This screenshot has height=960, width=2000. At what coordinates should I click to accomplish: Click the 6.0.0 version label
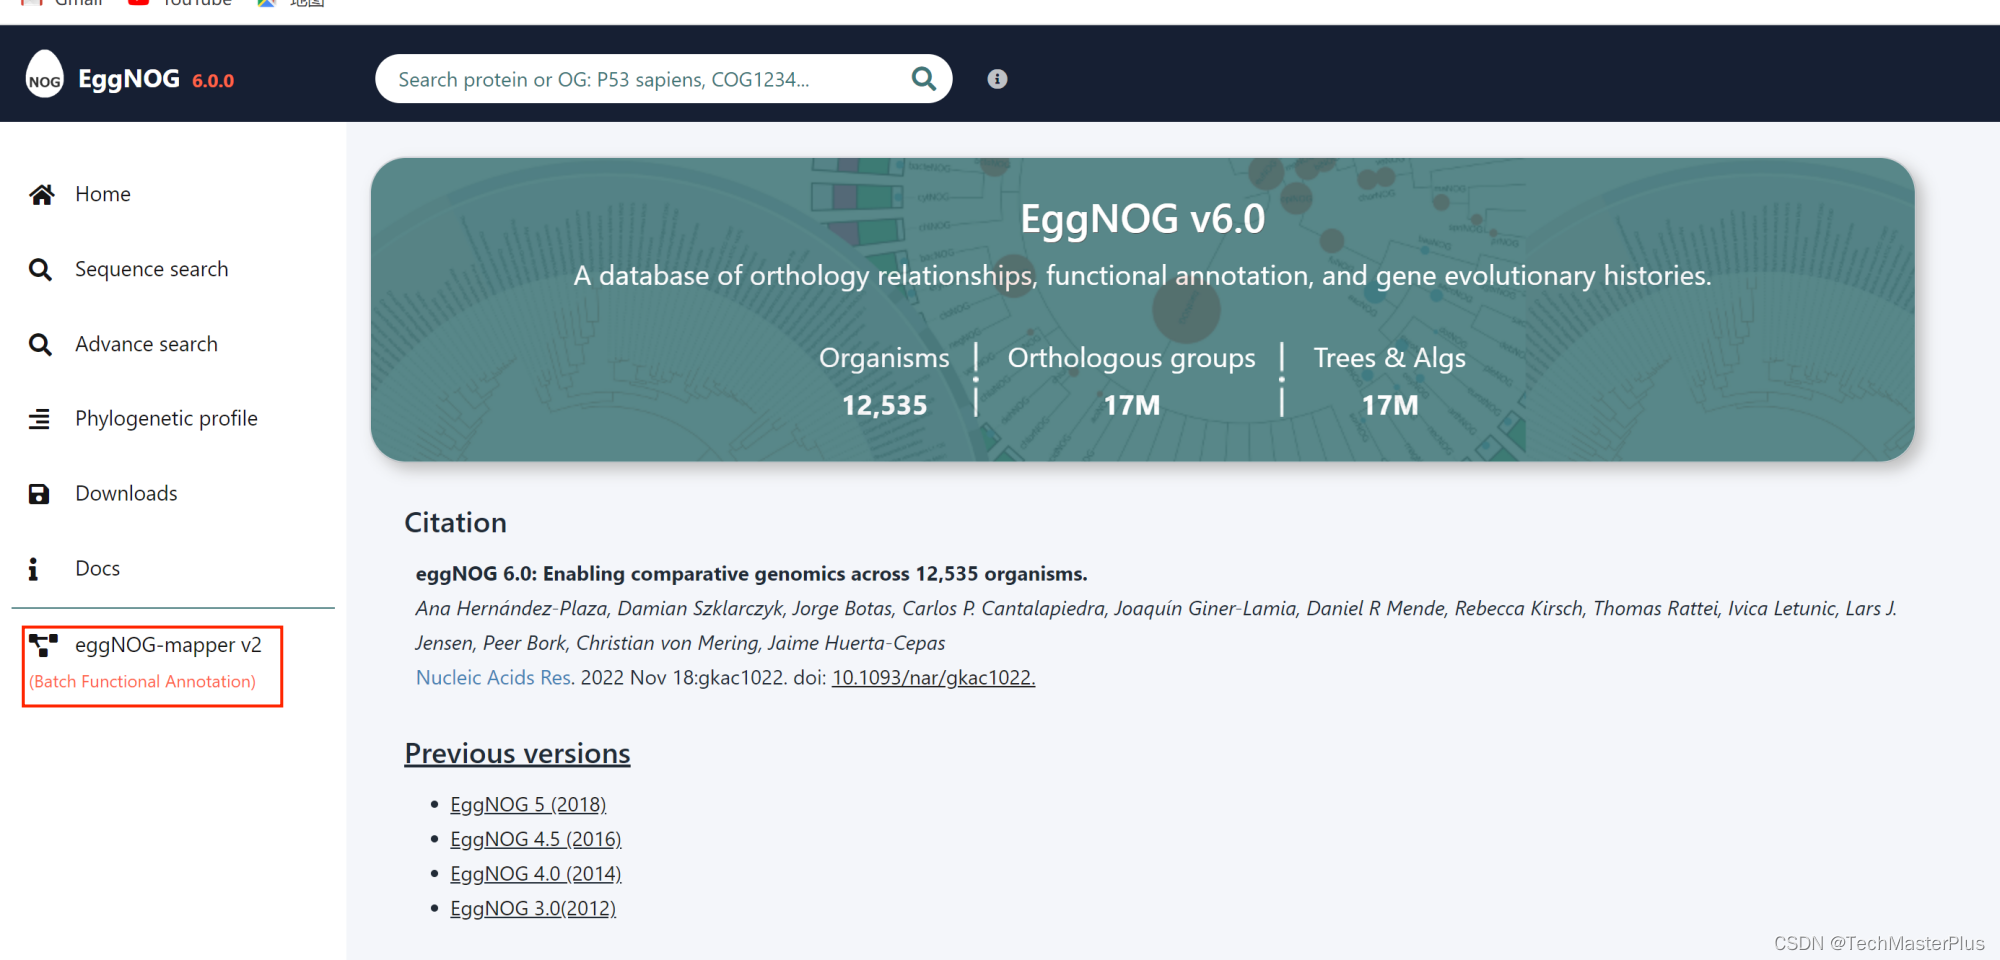coord(213,81)
